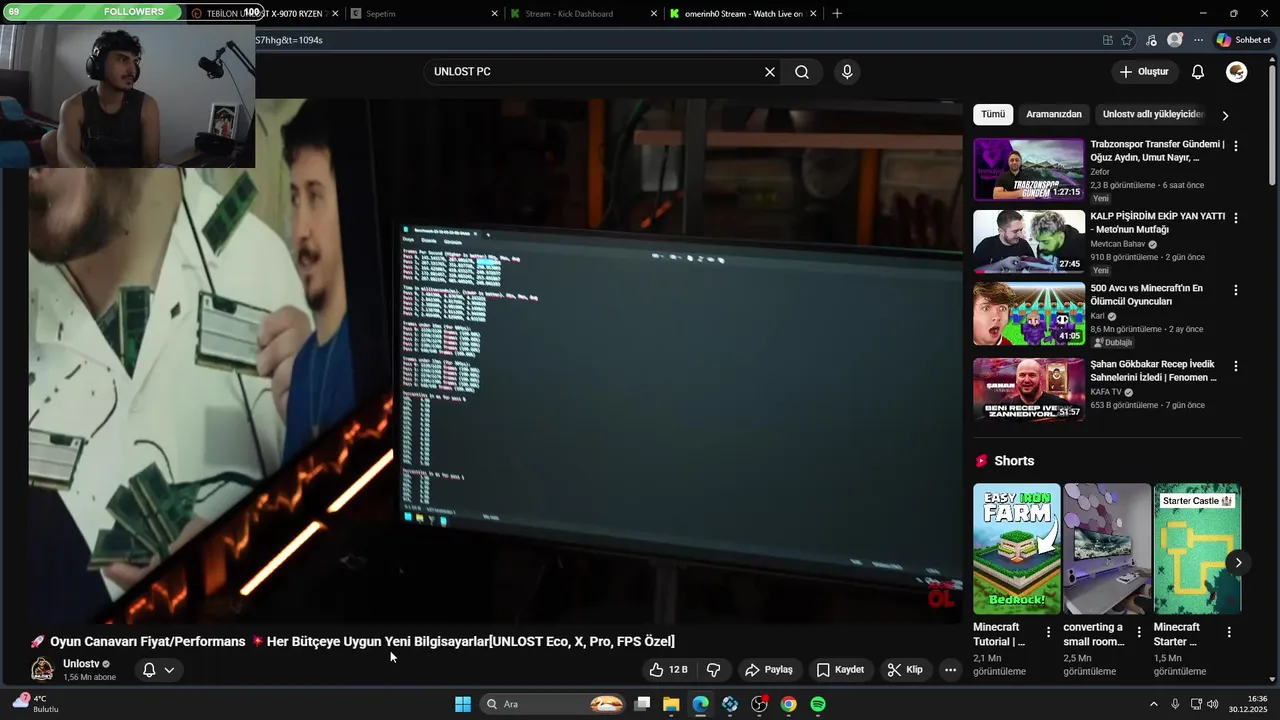Open a new browser tab

tap(837, 14)
